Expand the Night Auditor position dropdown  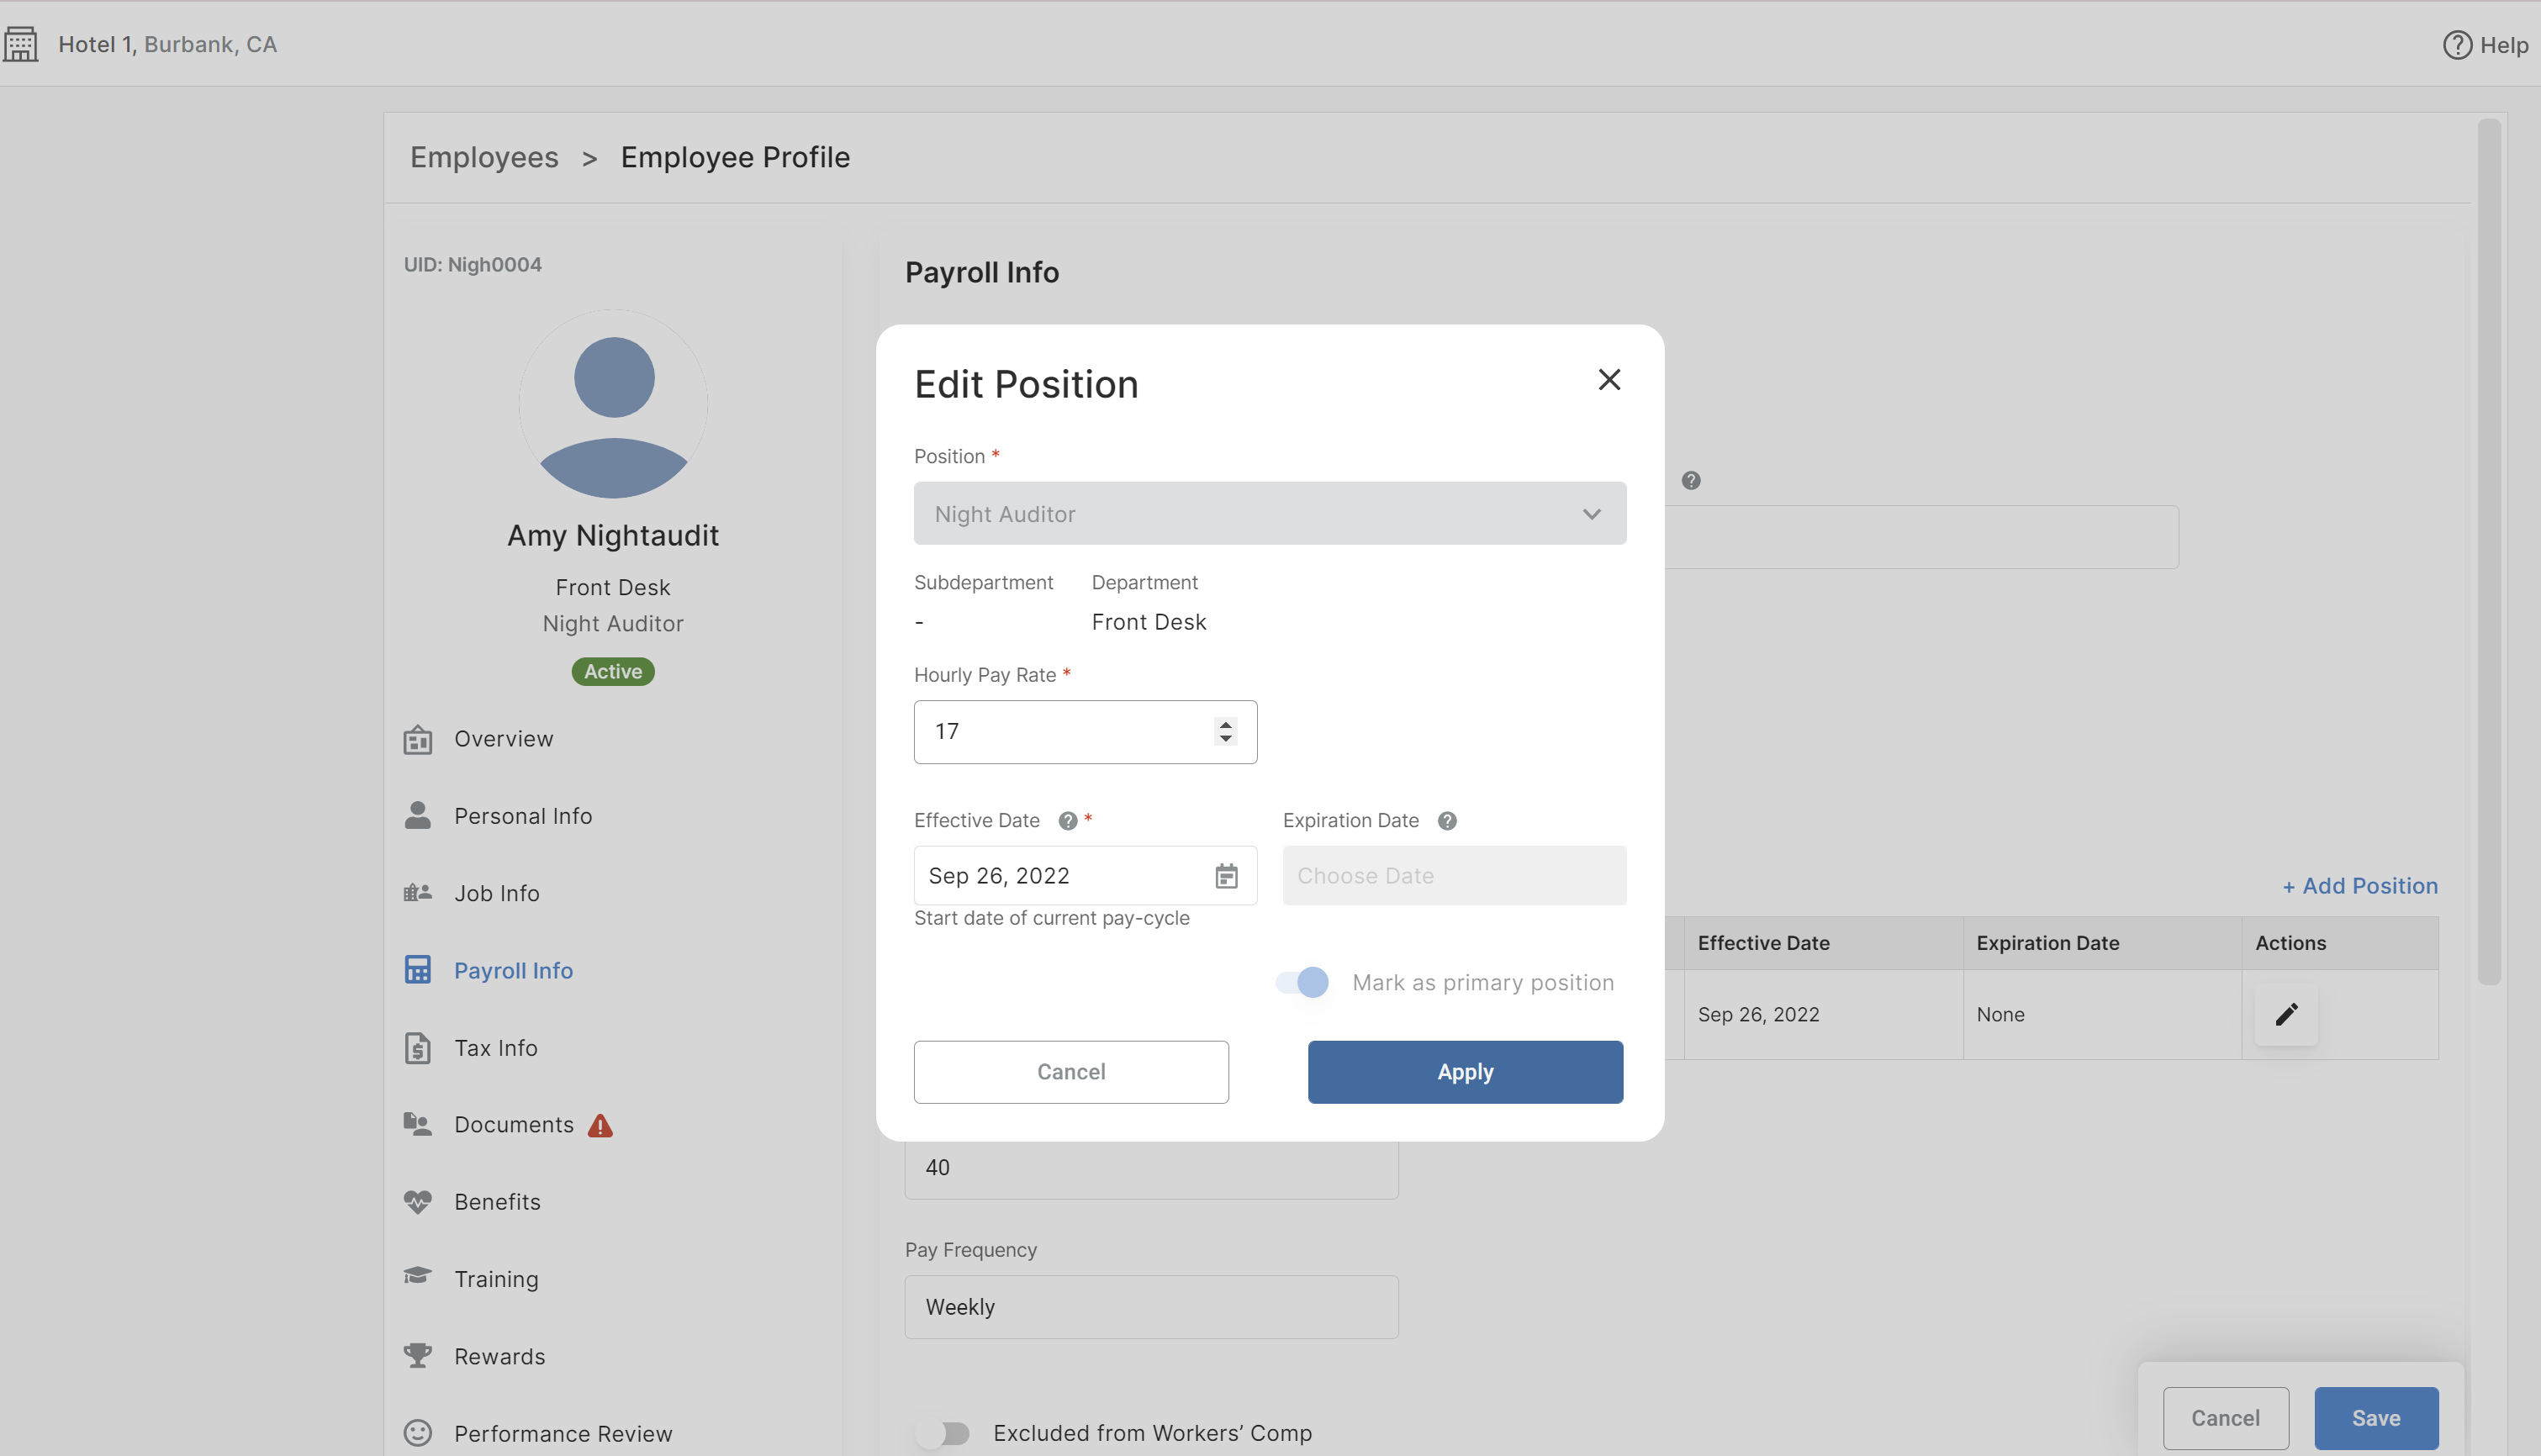pos(1269,514)
